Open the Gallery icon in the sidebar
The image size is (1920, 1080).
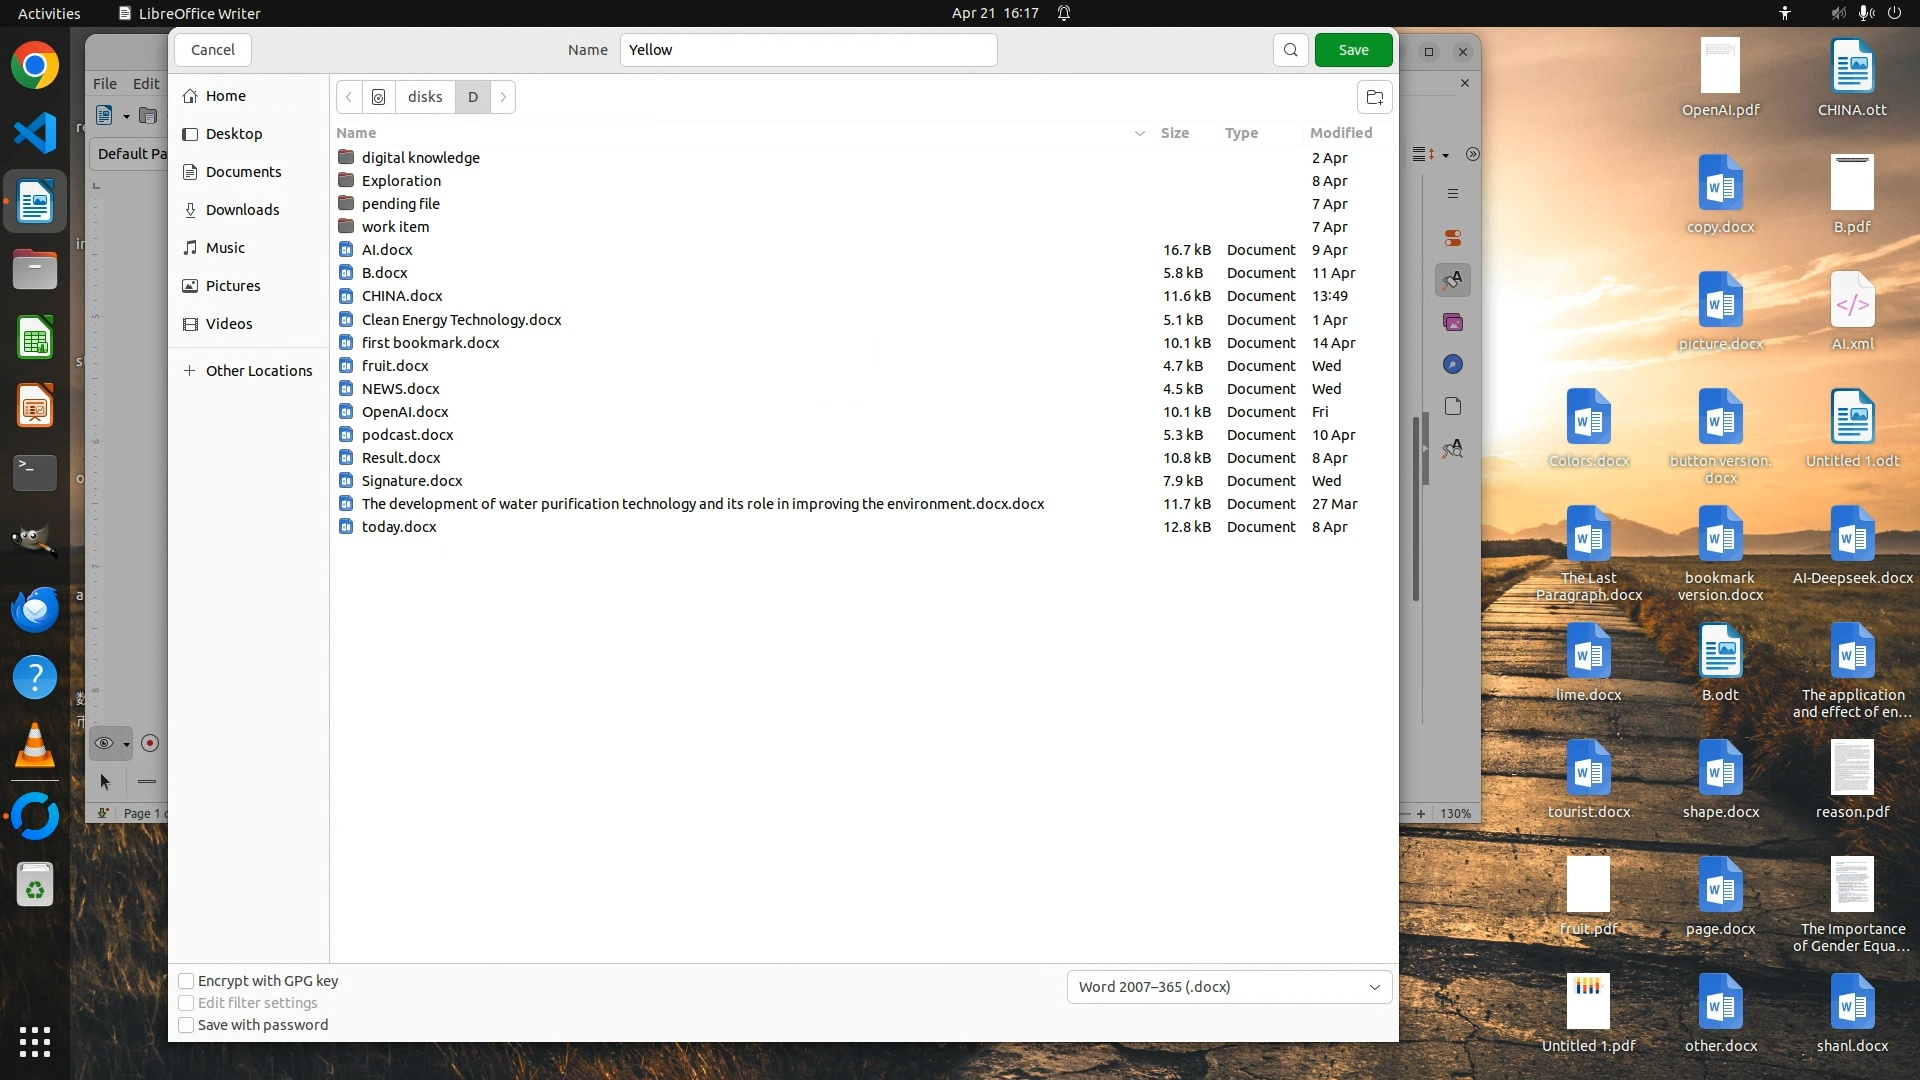(1453, 322)
